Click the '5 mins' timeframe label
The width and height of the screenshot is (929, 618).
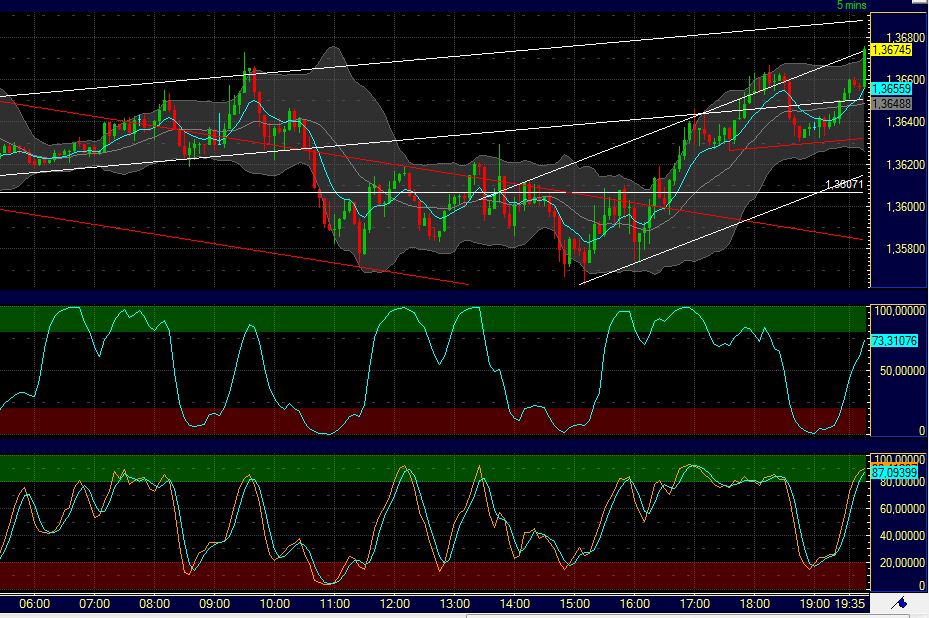[x=851, y=5]
